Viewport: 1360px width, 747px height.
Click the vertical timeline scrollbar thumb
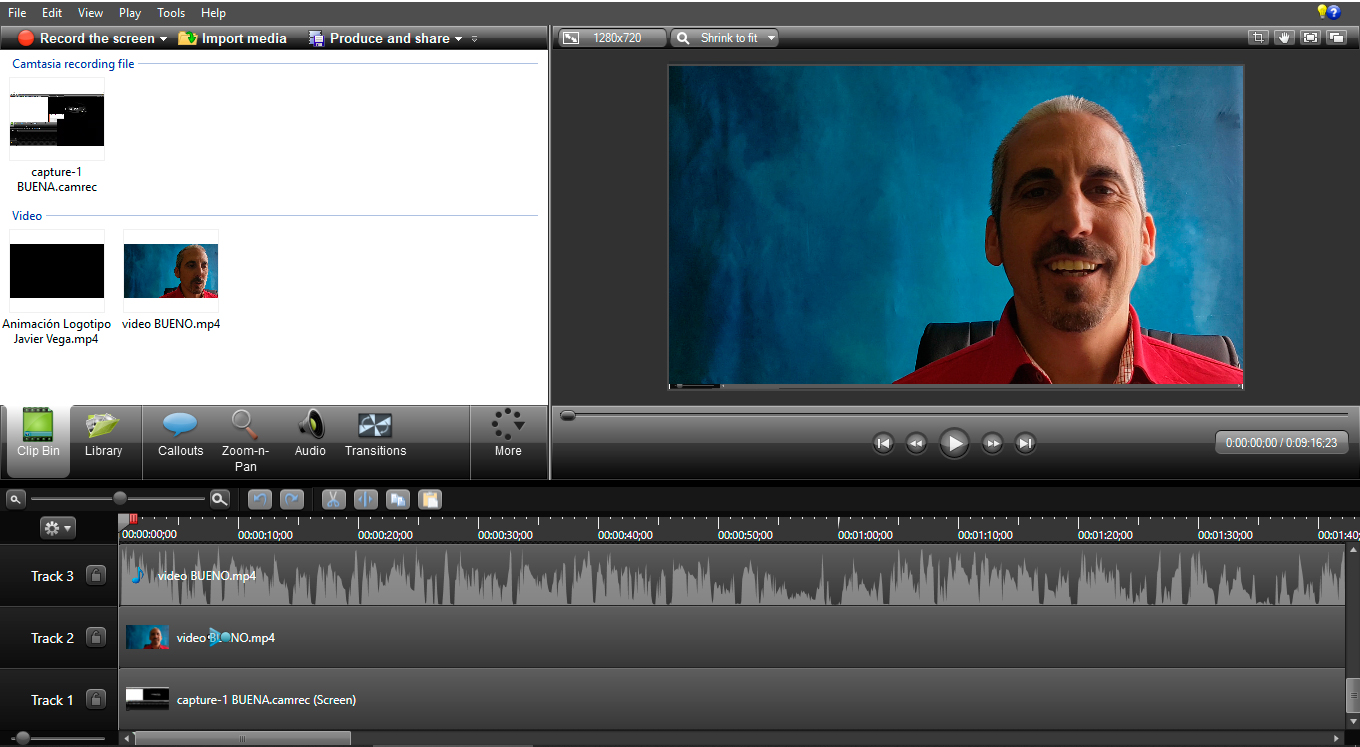1353,695
